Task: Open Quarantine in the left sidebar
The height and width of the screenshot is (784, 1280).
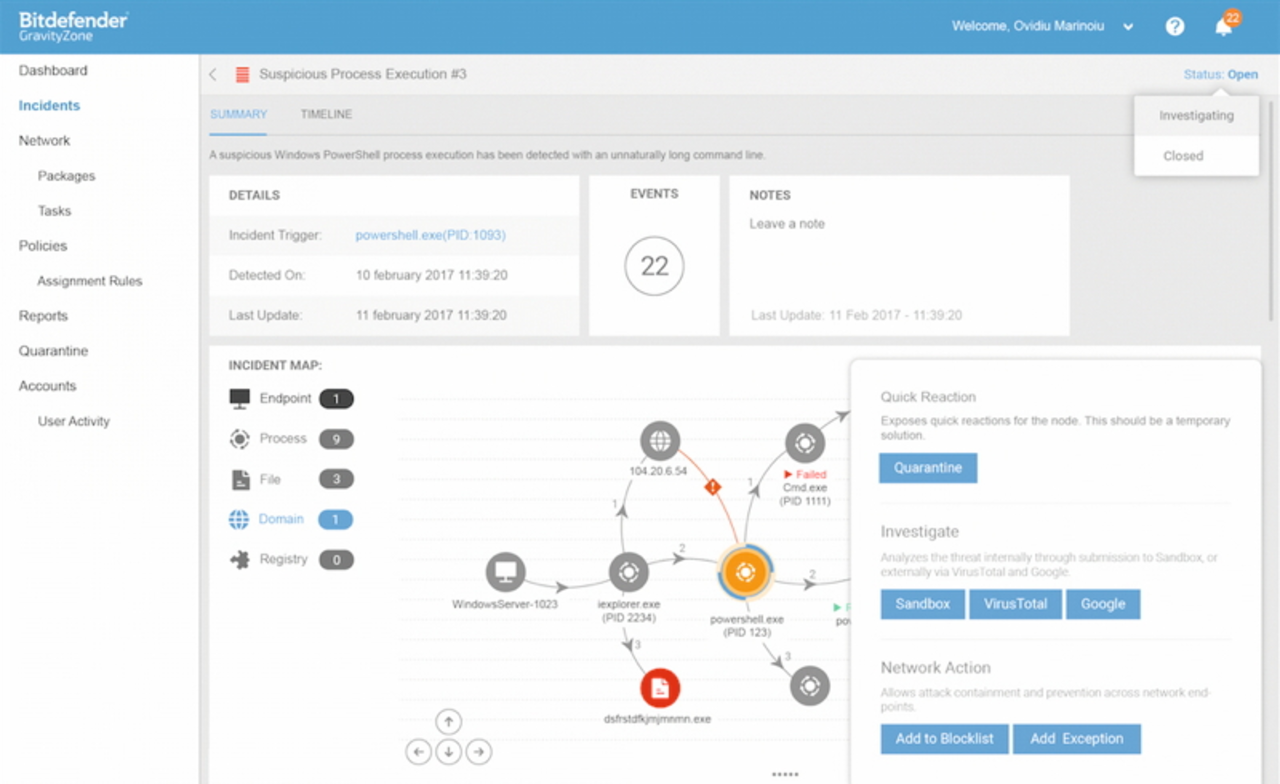Action: tap(53, 351)
